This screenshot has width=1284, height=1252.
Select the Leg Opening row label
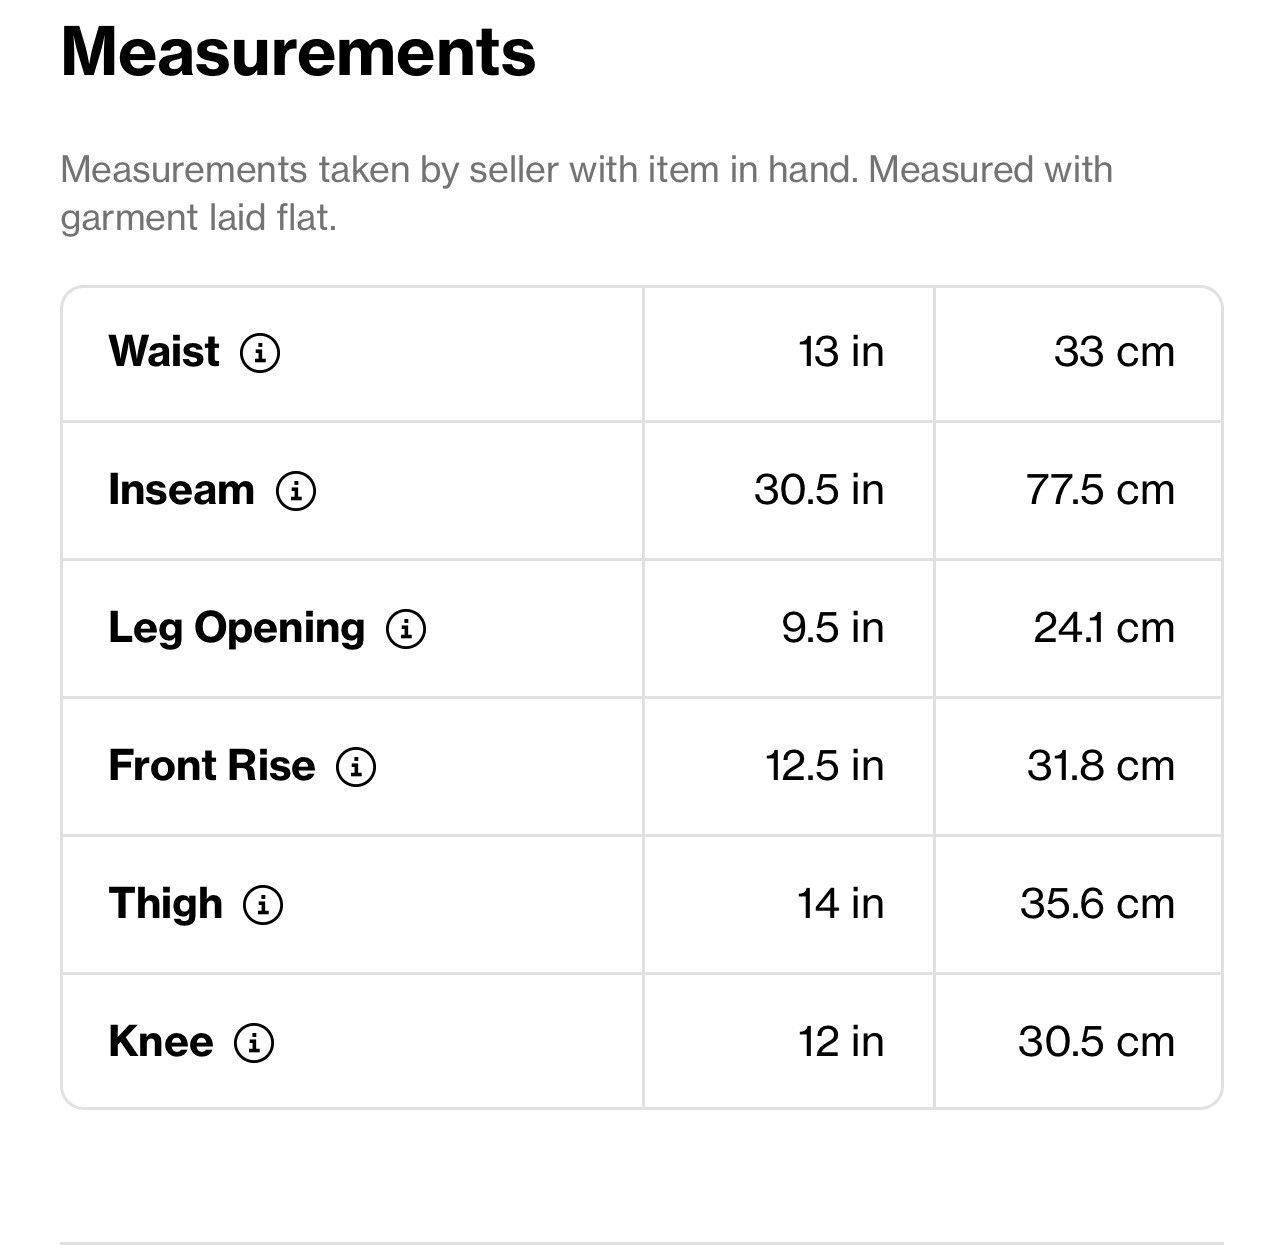237,629
